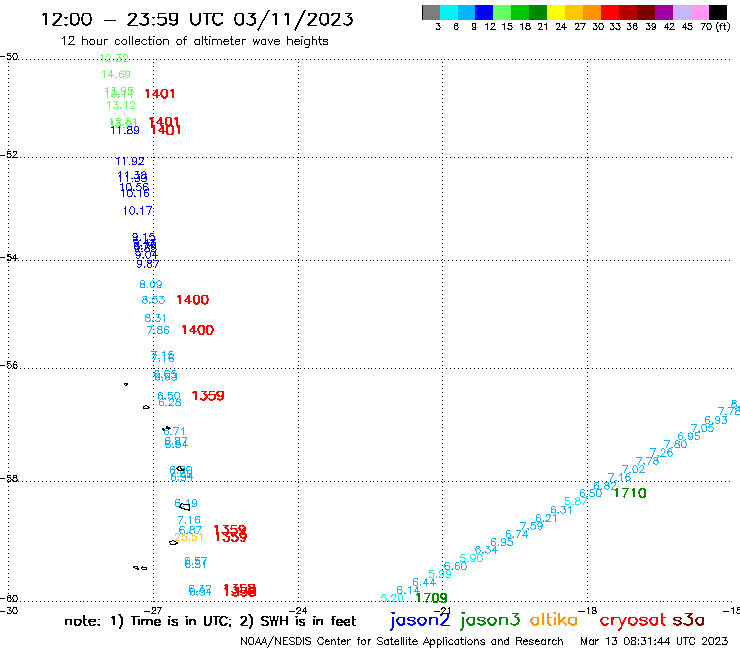Click the wave height value '5.99'

click(x=440, y=574)
